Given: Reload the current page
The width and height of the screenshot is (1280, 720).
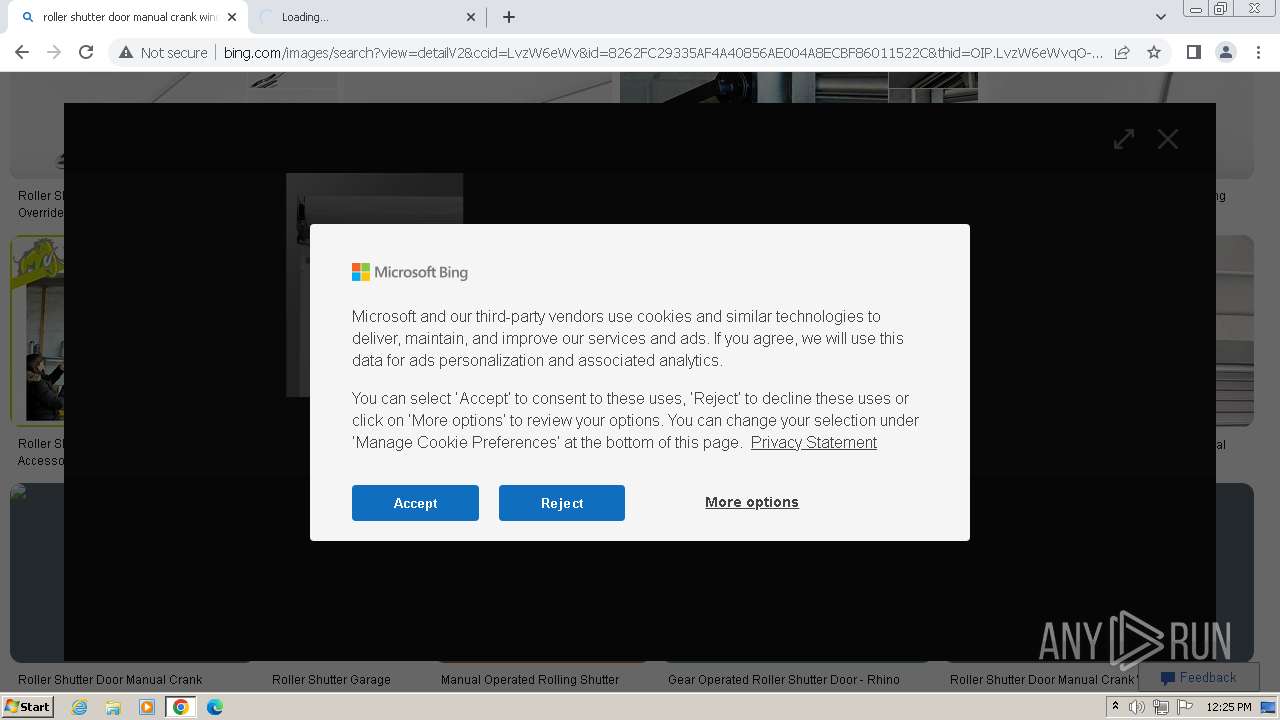Looking at the screenshot, I should point(86,52).
